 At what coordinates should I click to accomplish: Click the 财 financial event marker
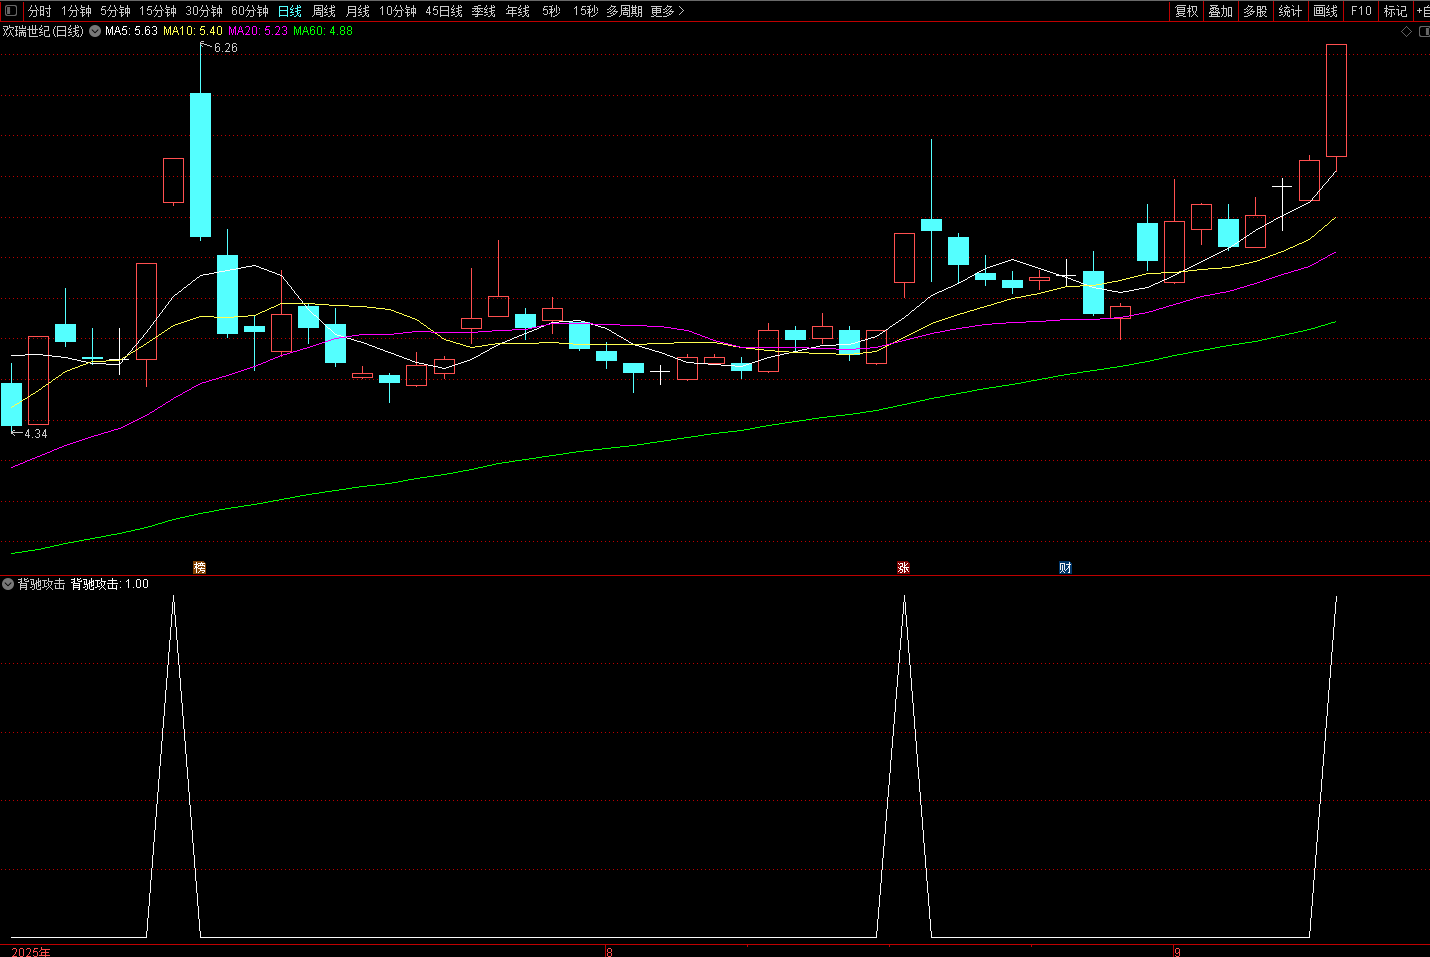pyautogui.click(x=1066, y=567)
